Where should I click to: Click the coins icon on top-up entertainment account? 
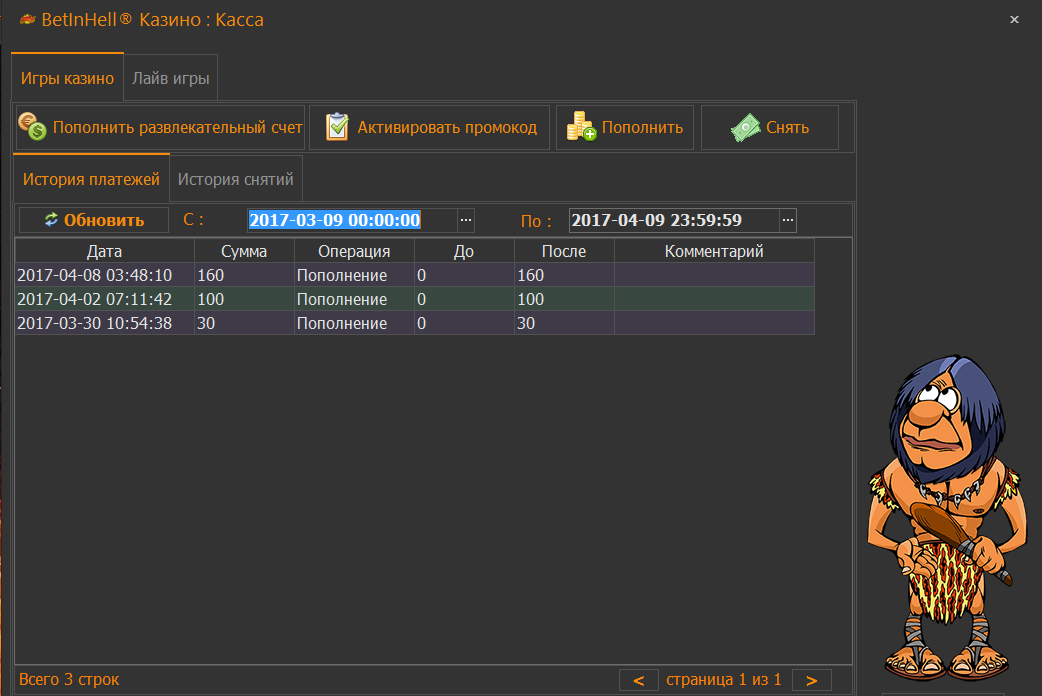(32, 127)
